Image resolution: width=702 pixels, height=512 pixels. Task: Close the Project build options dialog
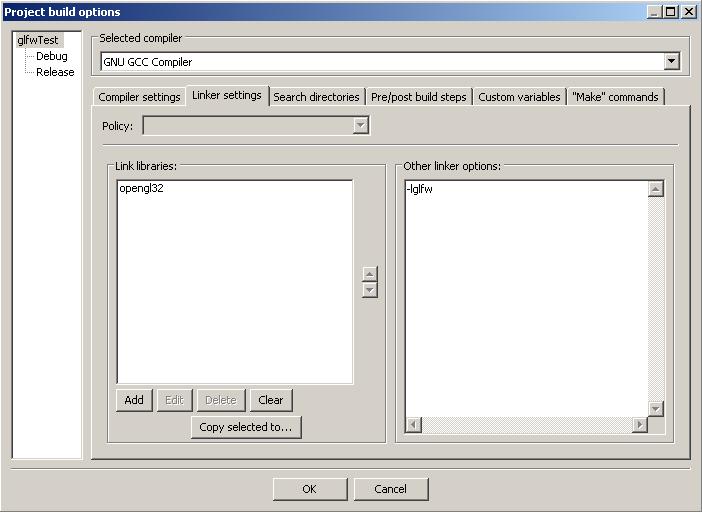689,12
